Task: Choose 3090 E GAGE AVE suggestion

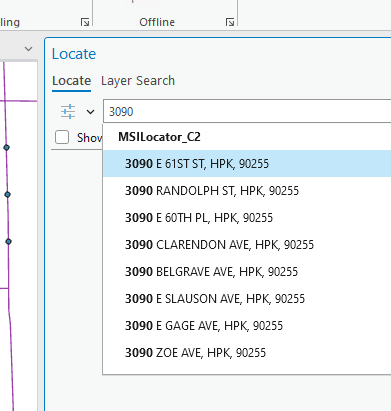Action: (247, 326)
